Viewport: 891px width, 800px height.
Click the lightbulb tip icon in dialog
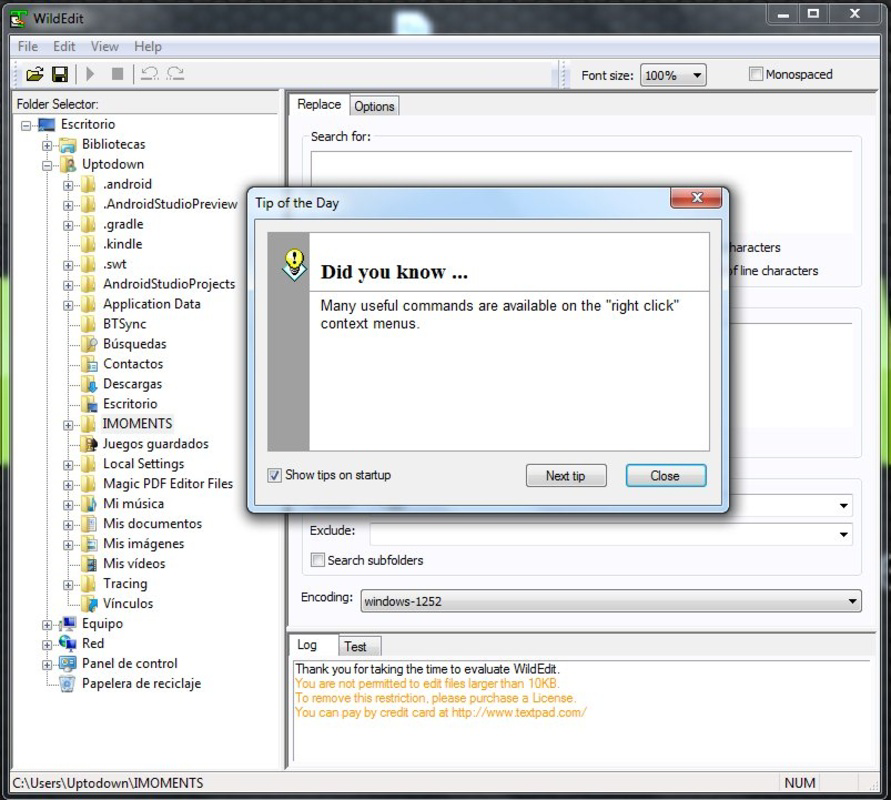click(x=294, y=265)
